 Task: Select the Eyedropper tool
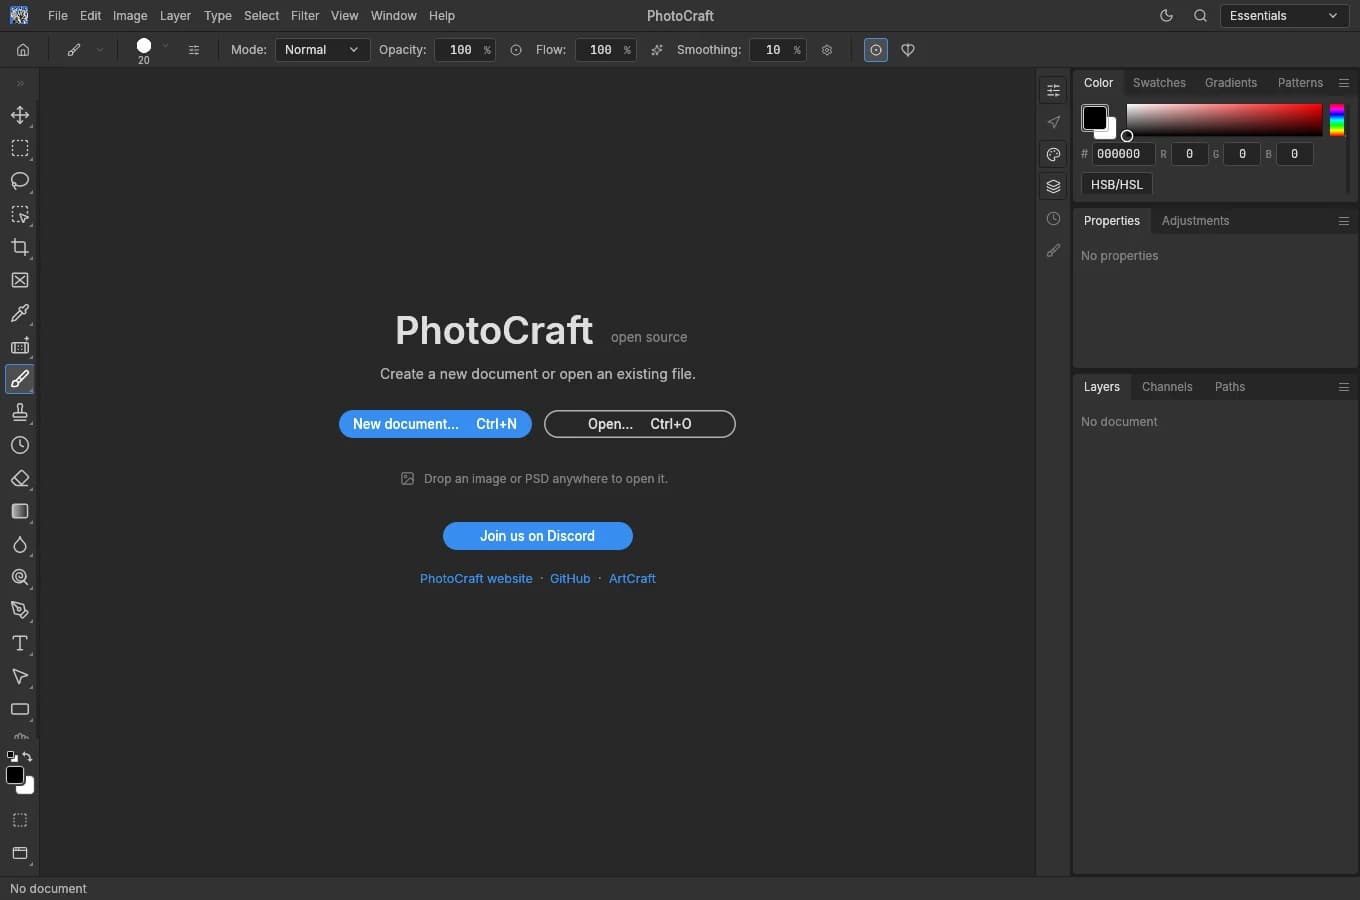point(20,313)
